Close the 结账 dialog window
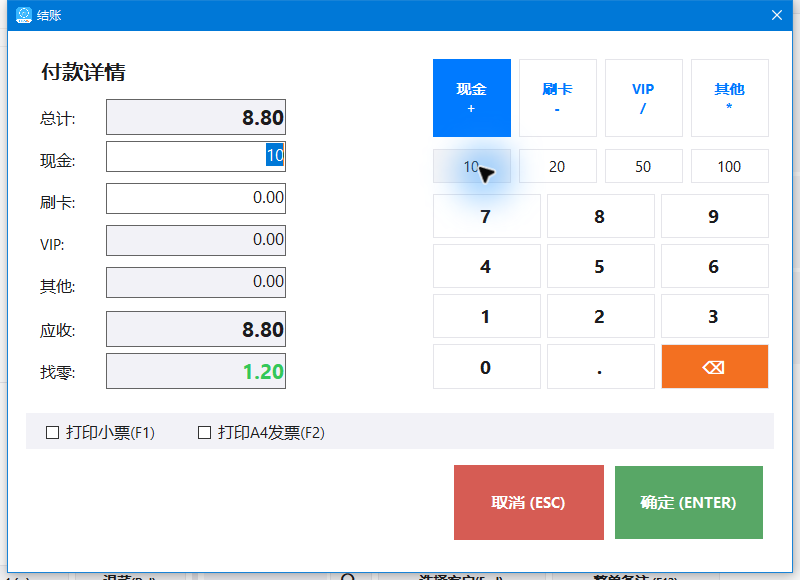This screenshot has width=800, height=580. point(777,15)
